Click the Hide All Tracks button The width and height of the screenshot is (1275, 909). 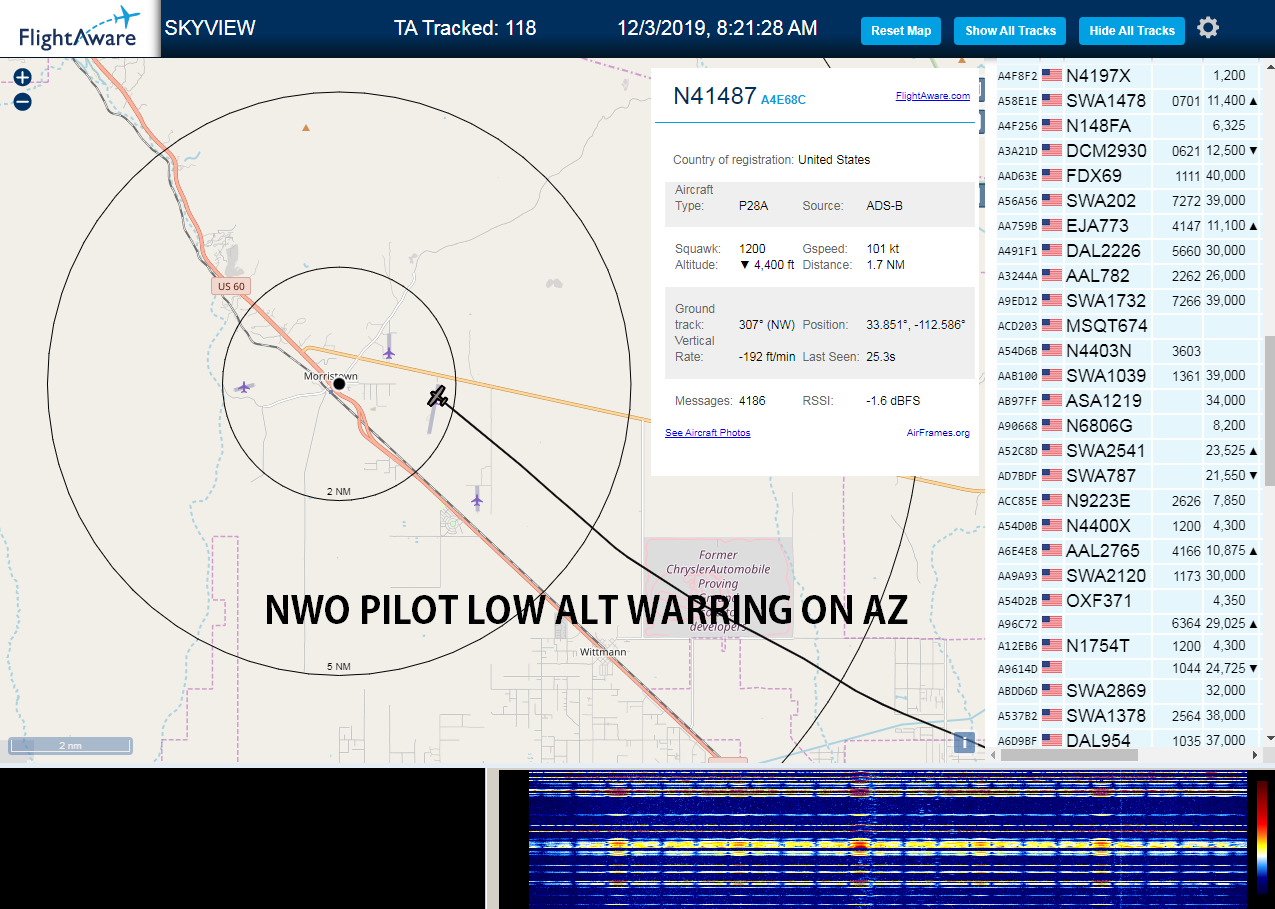pos(1132,31)
